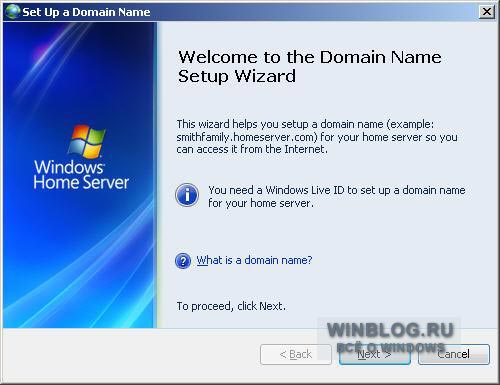This screenshot has width=500, height=385.
Task: Click the 'To proceed, click Next.' text
Action: [x=231, y=306]
